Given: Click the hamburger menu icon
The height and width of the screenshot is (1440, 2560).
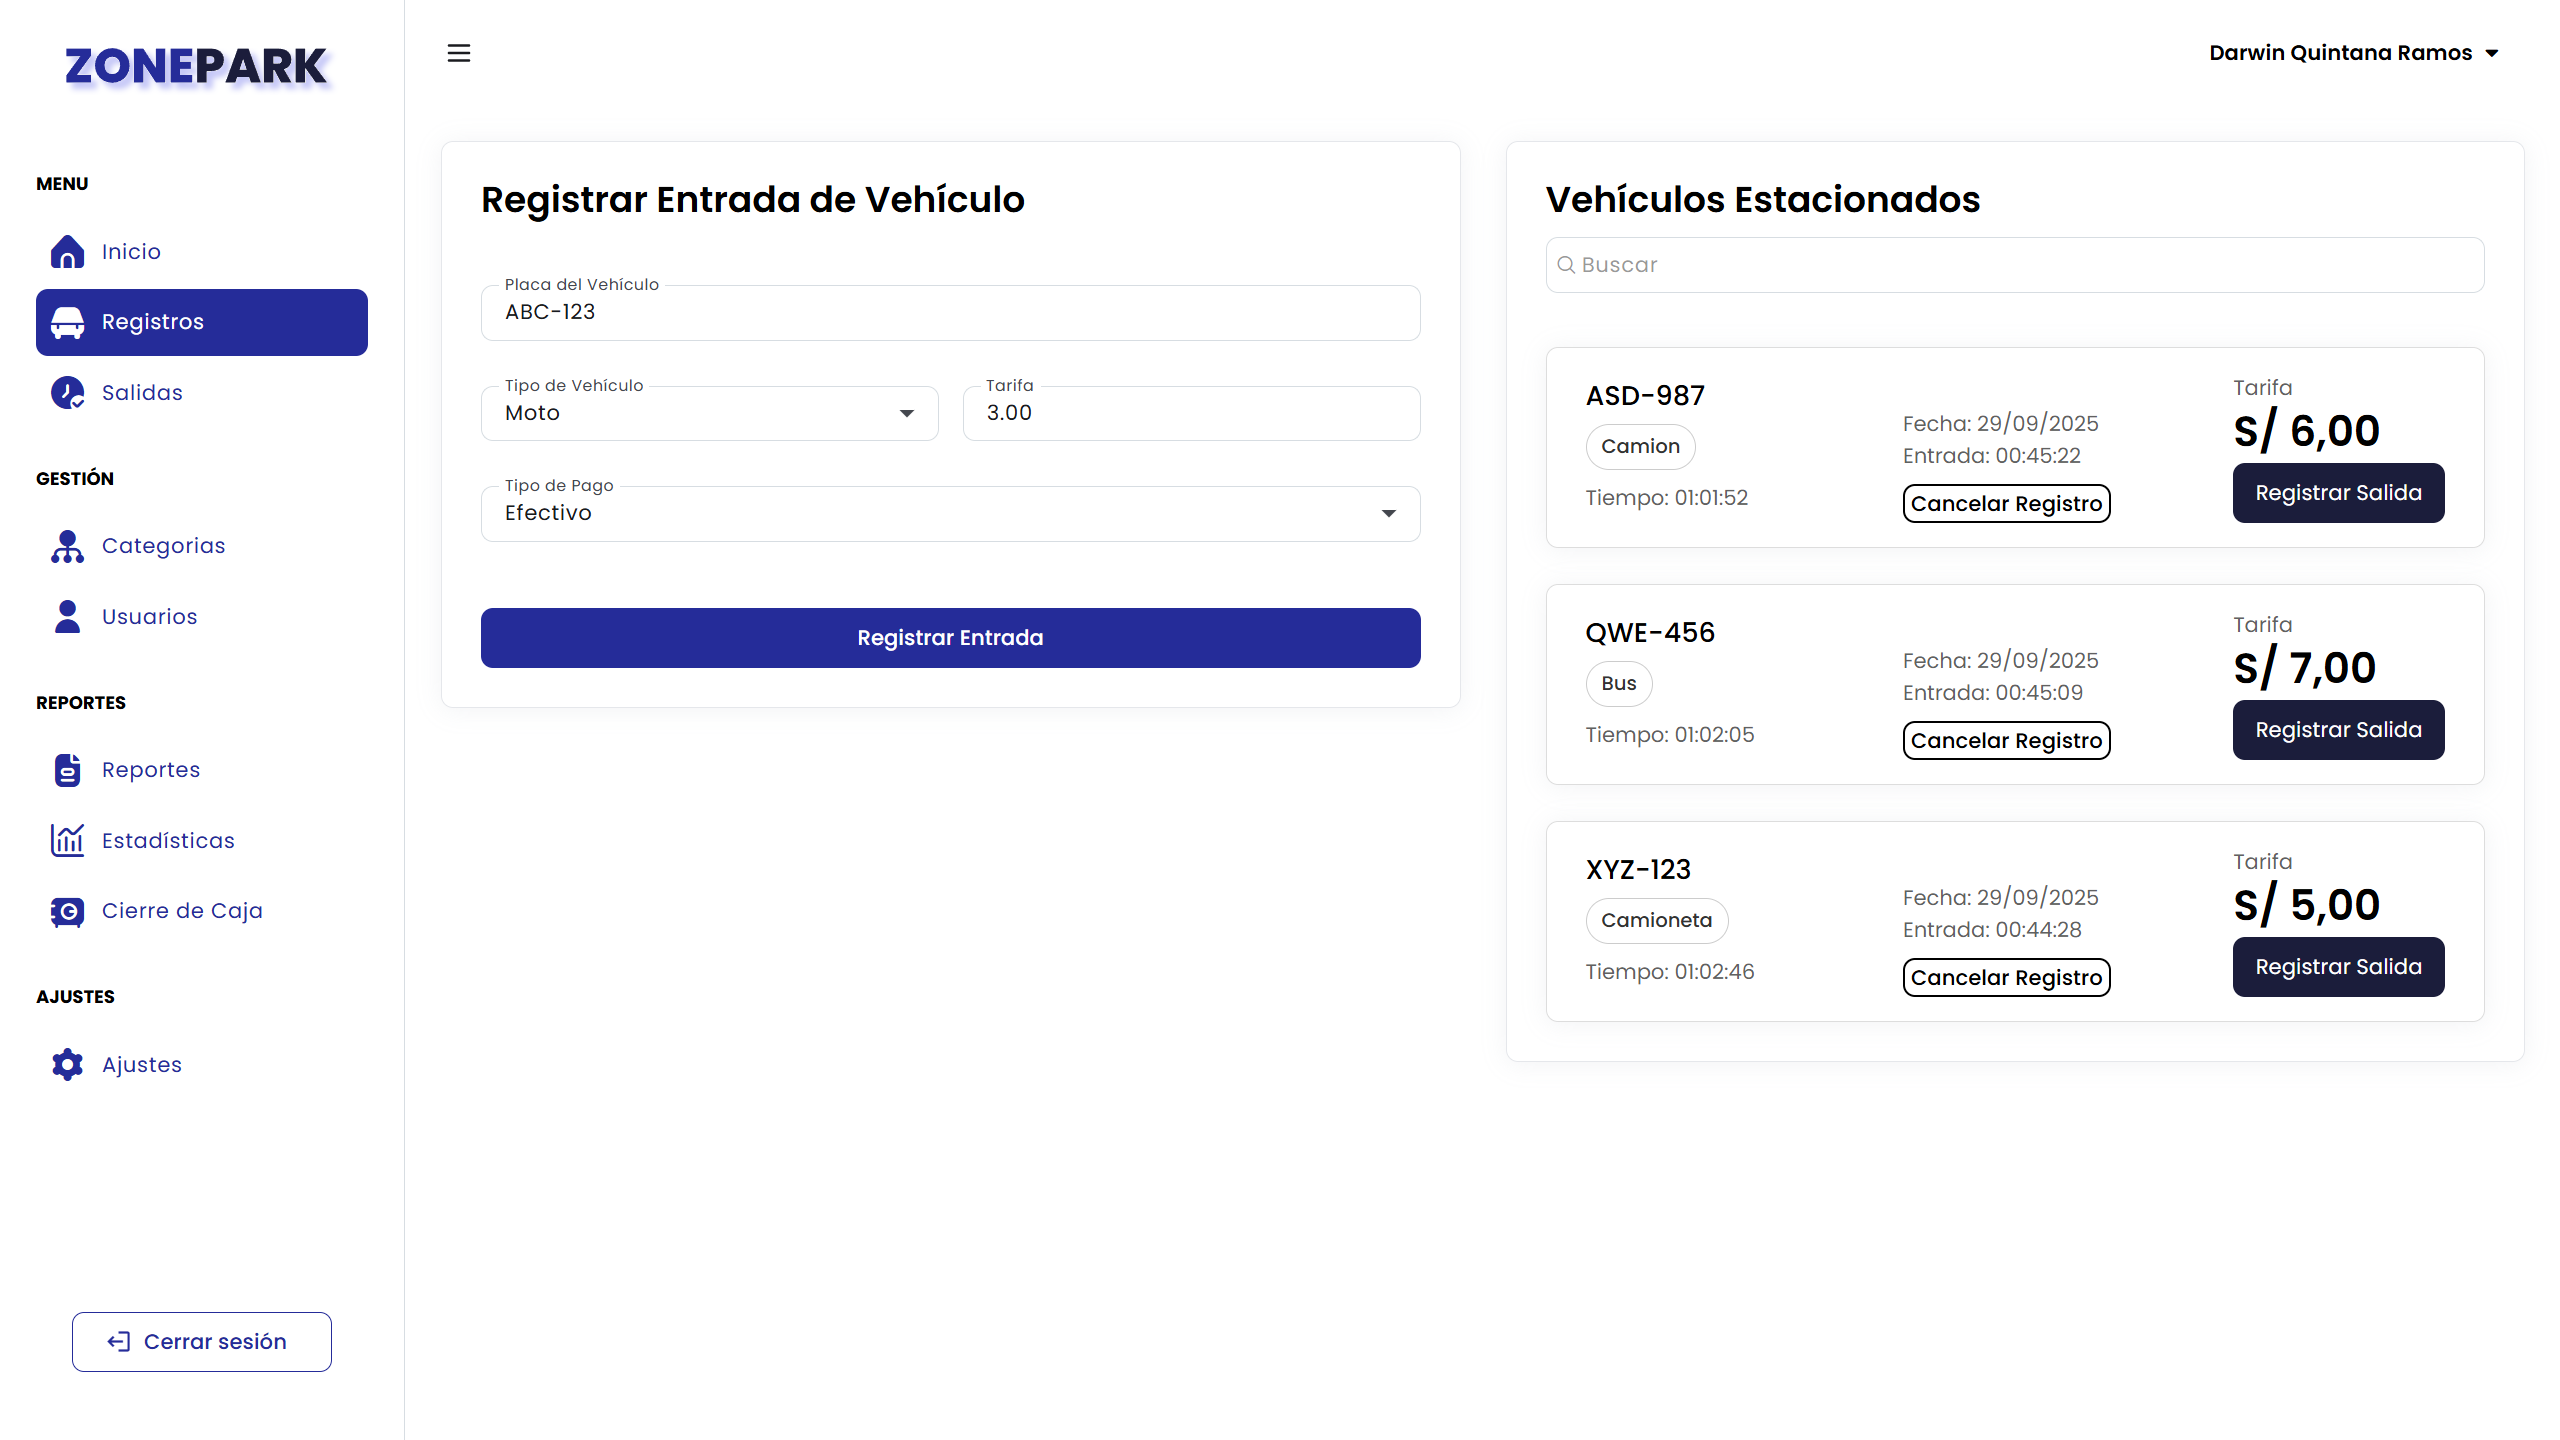Looking at the screenshot, I should pyautogui.click(x=458, y=53).
